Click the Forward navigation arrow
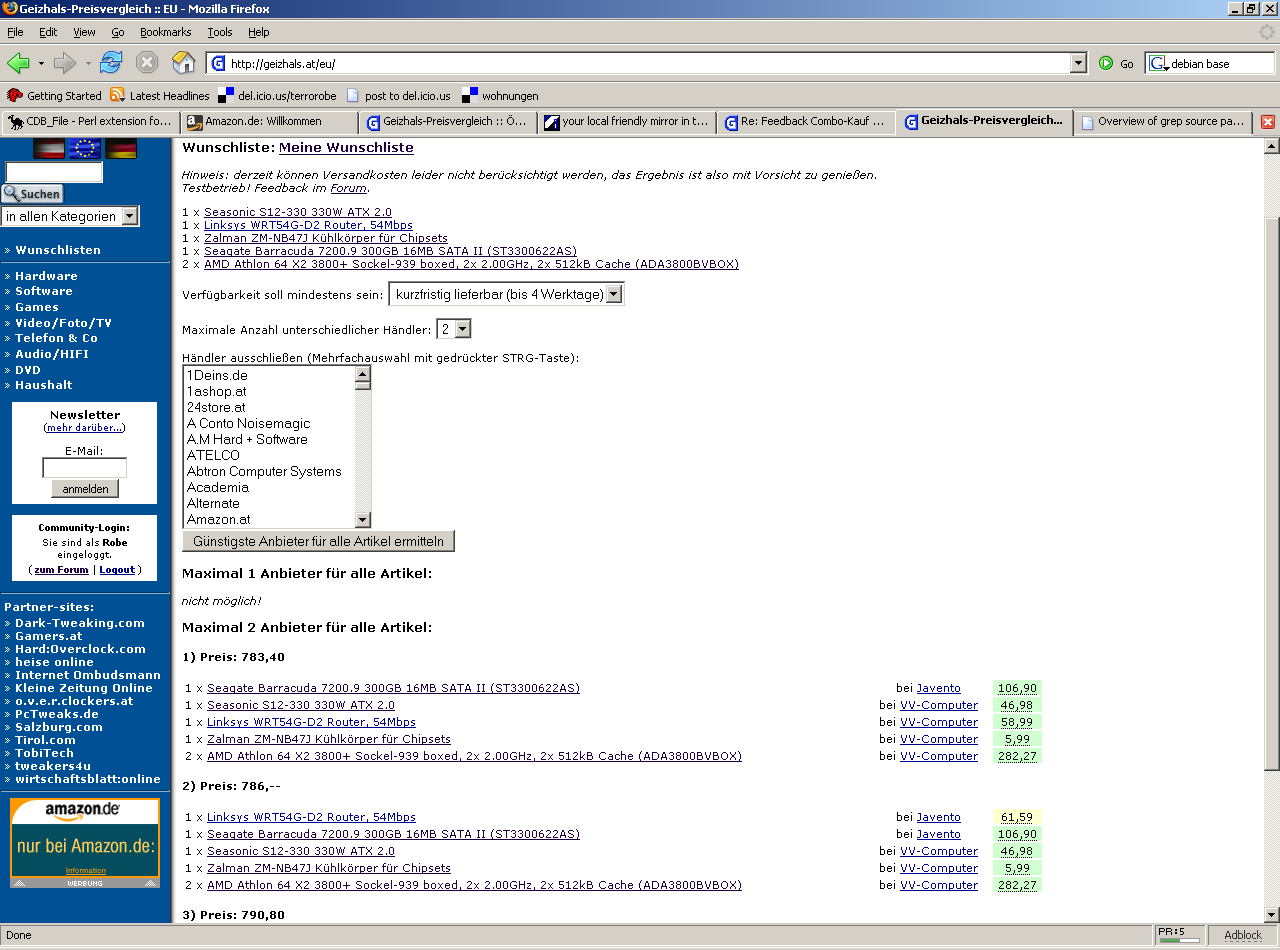Viewport: 1280px width, 950px height. (x=65, y=63)
